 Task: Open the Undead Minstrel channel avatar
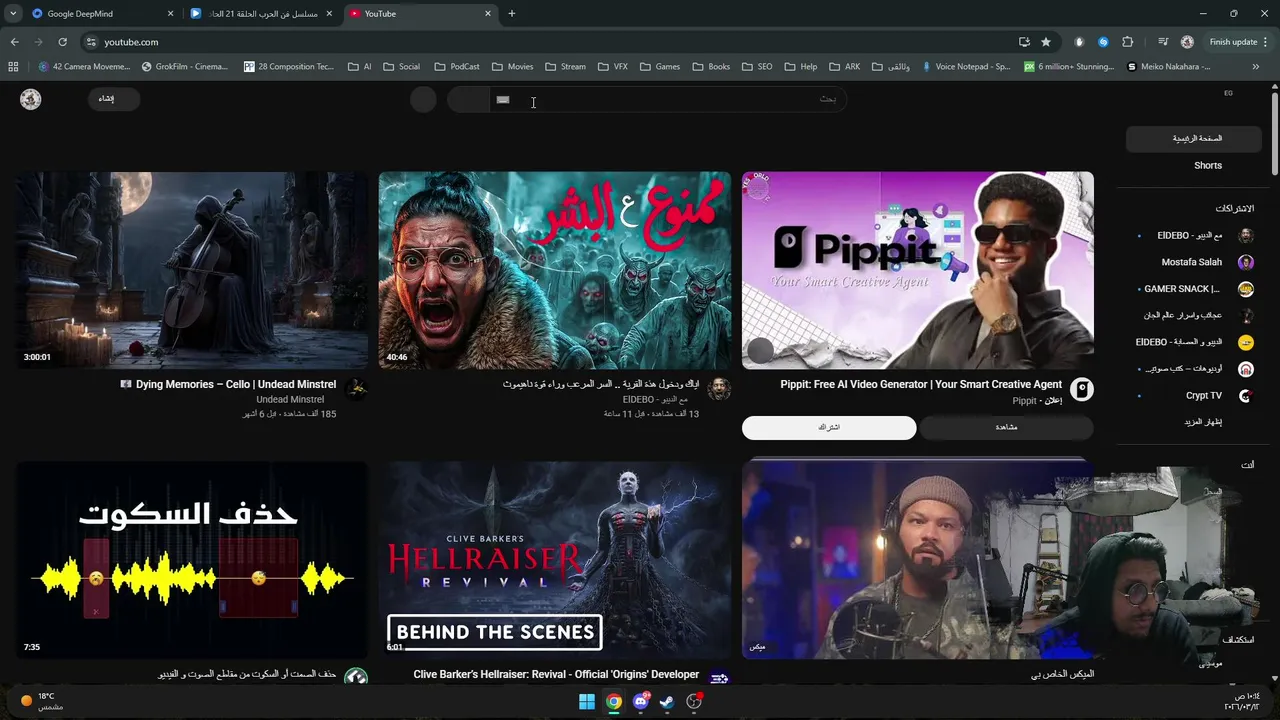pos(356,389)
